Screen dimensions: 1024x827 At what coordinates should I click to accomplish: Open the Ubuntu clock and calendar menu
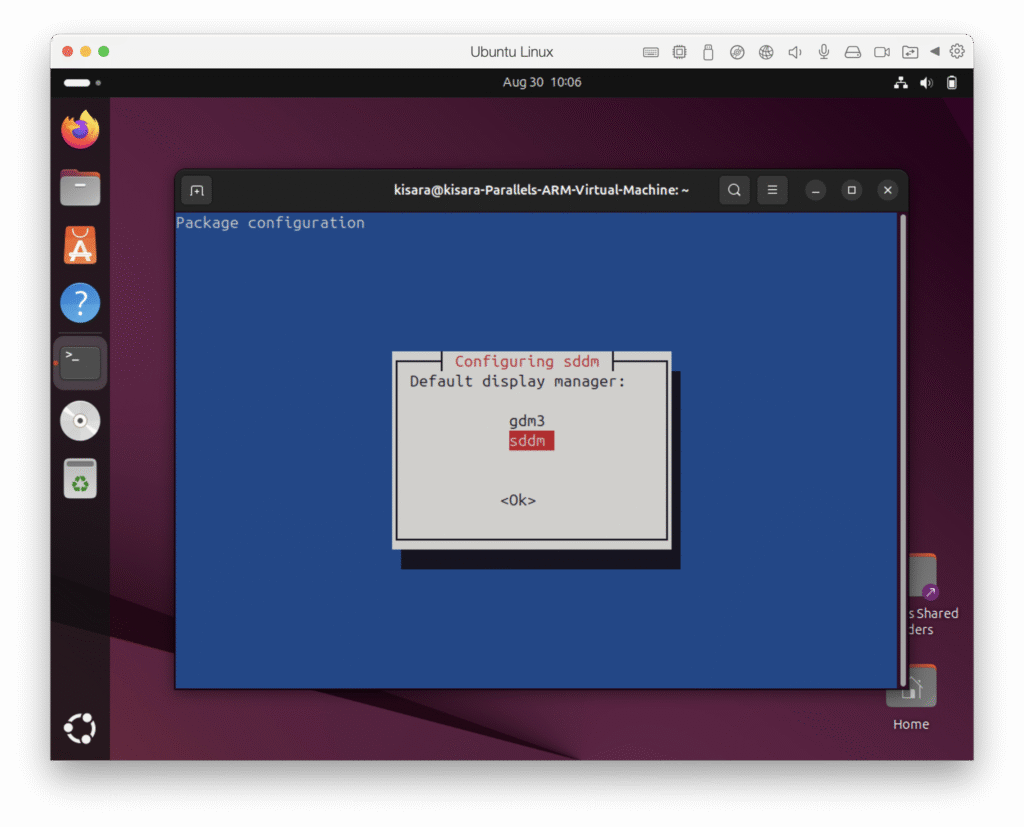[x=541, y=82]
